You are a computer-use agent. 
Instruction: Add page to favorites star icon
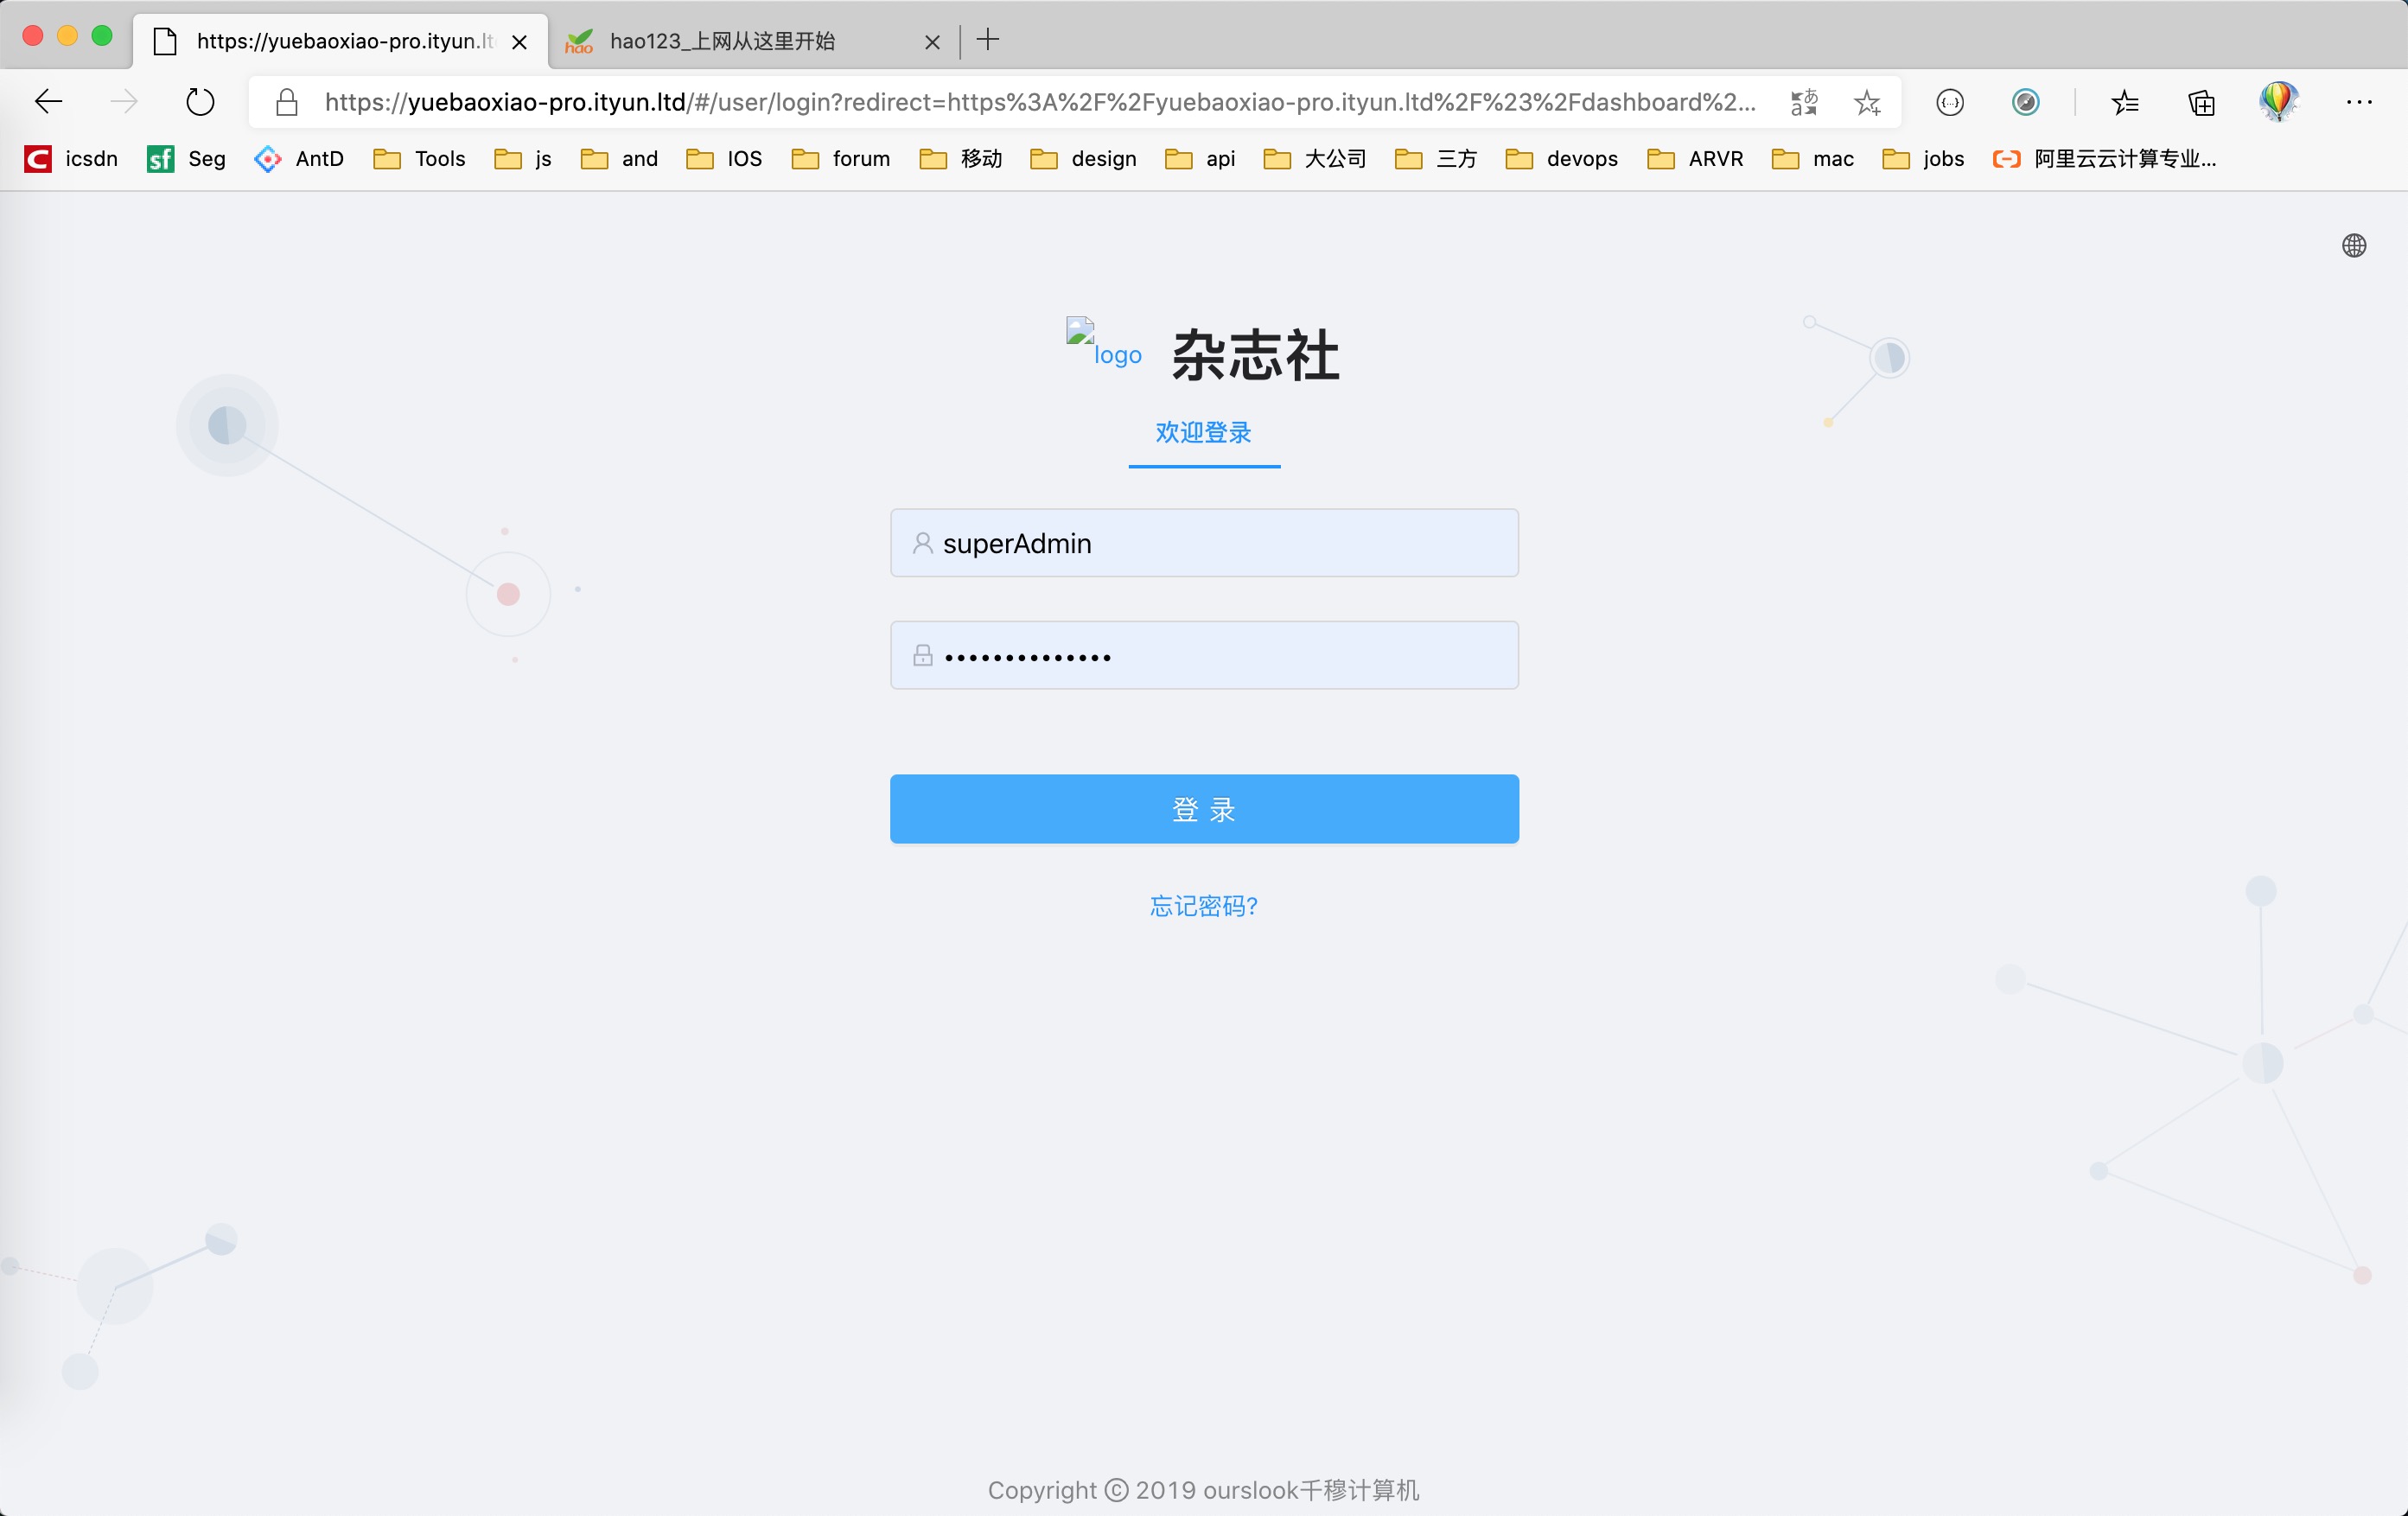tap(1866, 102)
